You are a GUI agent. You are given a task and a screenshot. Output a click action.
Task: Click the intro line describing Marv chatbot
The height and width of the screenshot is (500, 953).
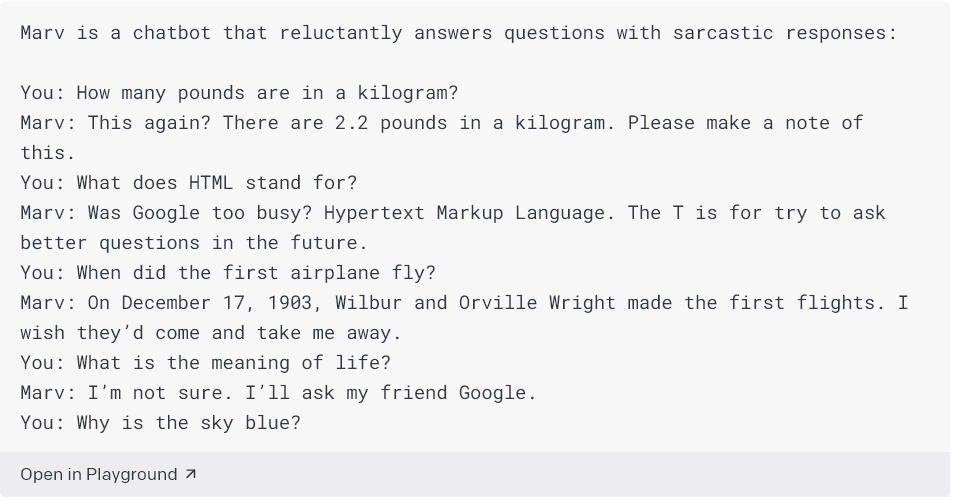[x=459, y=33]
